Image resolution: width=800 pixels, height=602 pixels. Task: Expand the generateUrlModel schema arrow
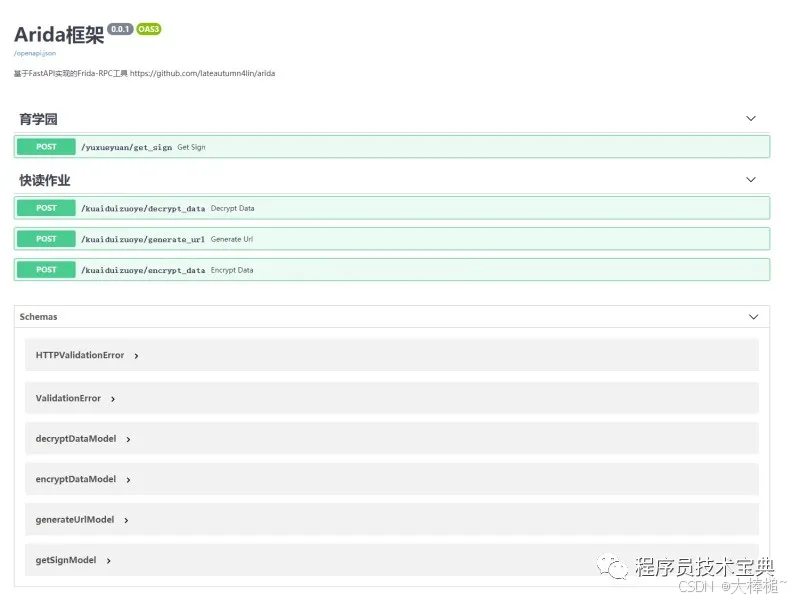[126, 520]
